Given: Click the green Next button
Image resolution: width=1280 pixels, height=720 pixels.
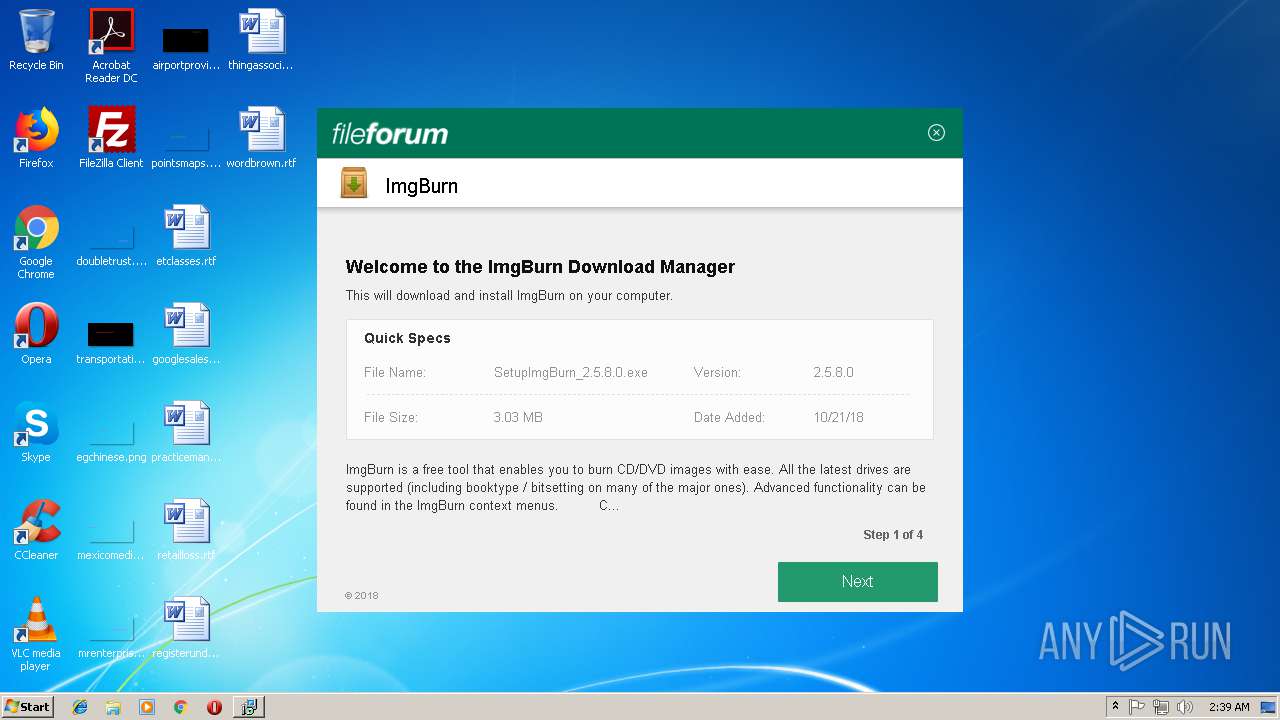Looking at the screenshot, I should 857,581.
